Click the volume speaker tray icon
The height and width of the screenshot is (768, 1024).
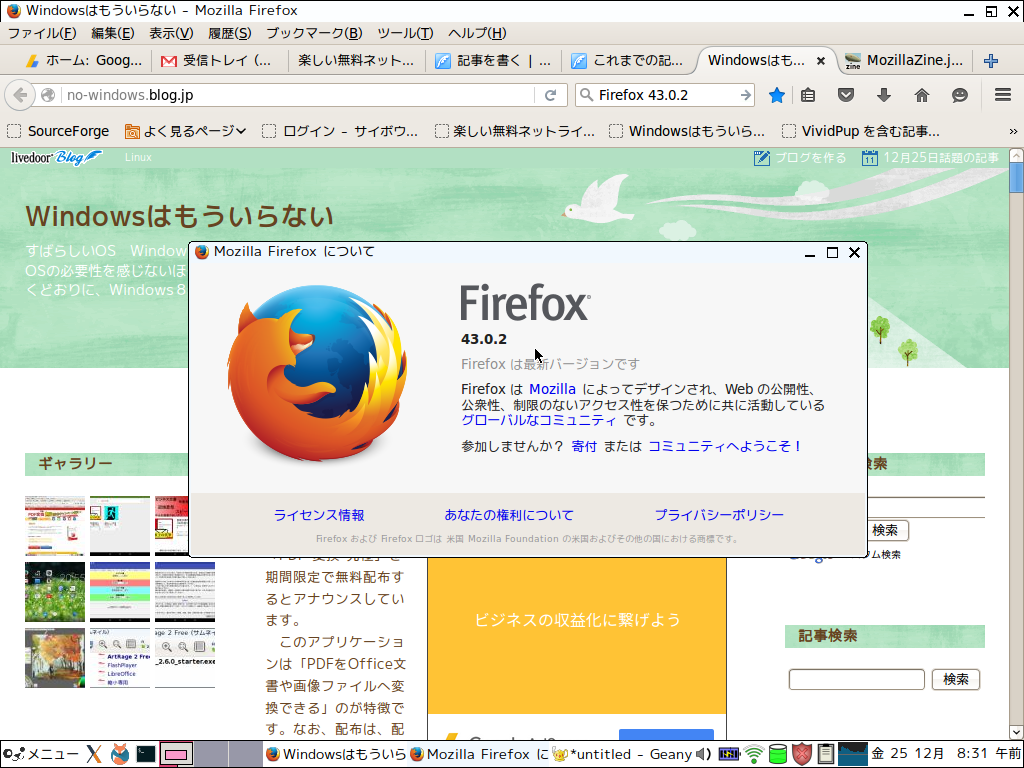click(703, 754)
